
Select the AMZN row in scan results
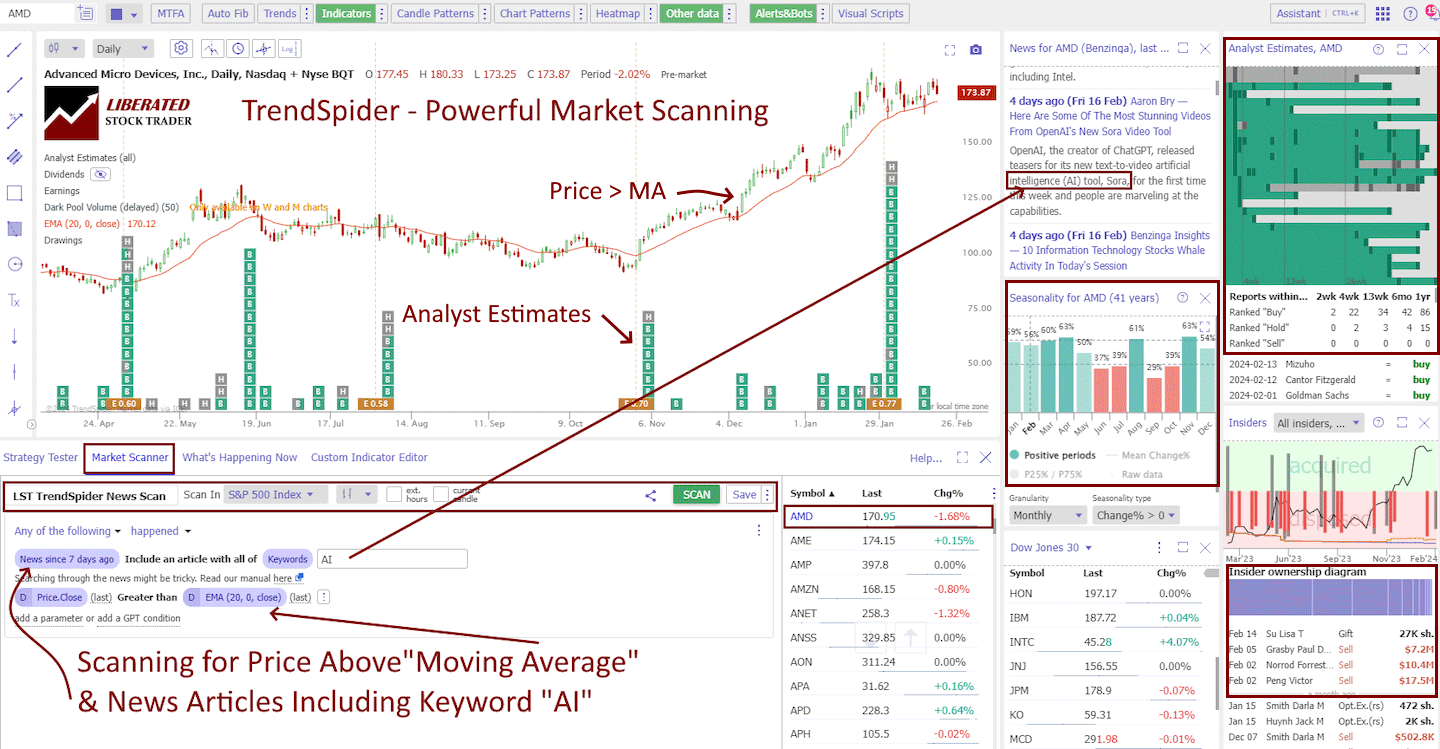point(888,589)
